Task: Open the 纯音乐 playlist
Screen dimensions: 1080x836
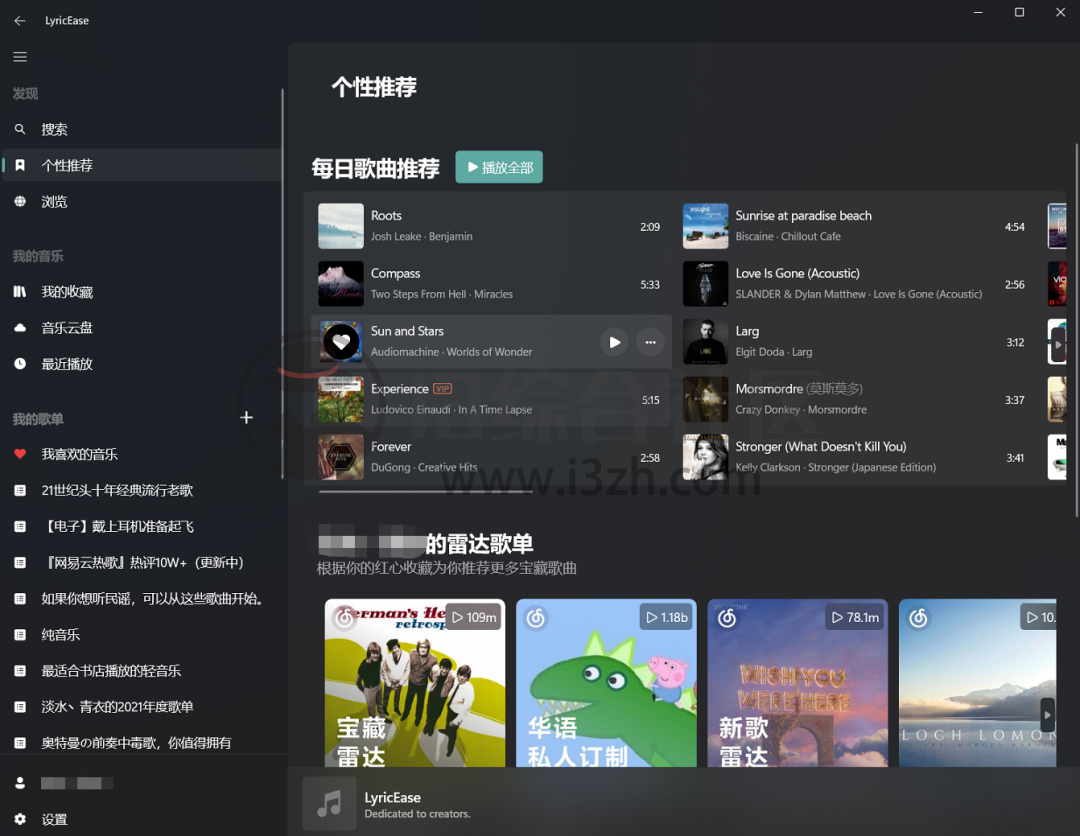Action: [142, 635]
